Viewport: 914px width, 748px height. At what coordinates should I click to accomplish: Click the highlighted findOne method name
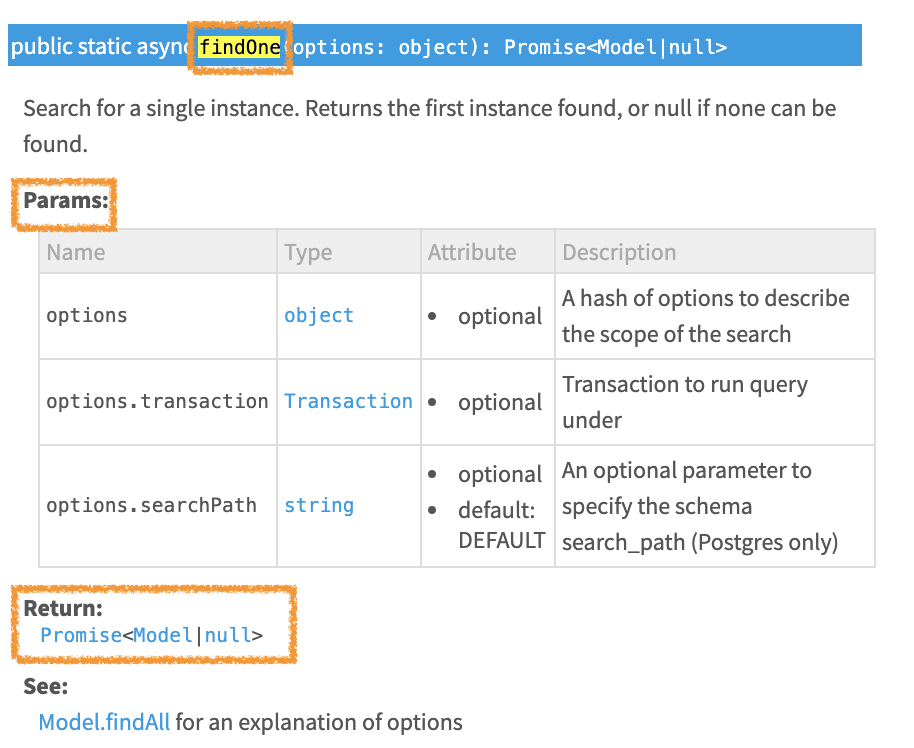click(x=240, y=47)
